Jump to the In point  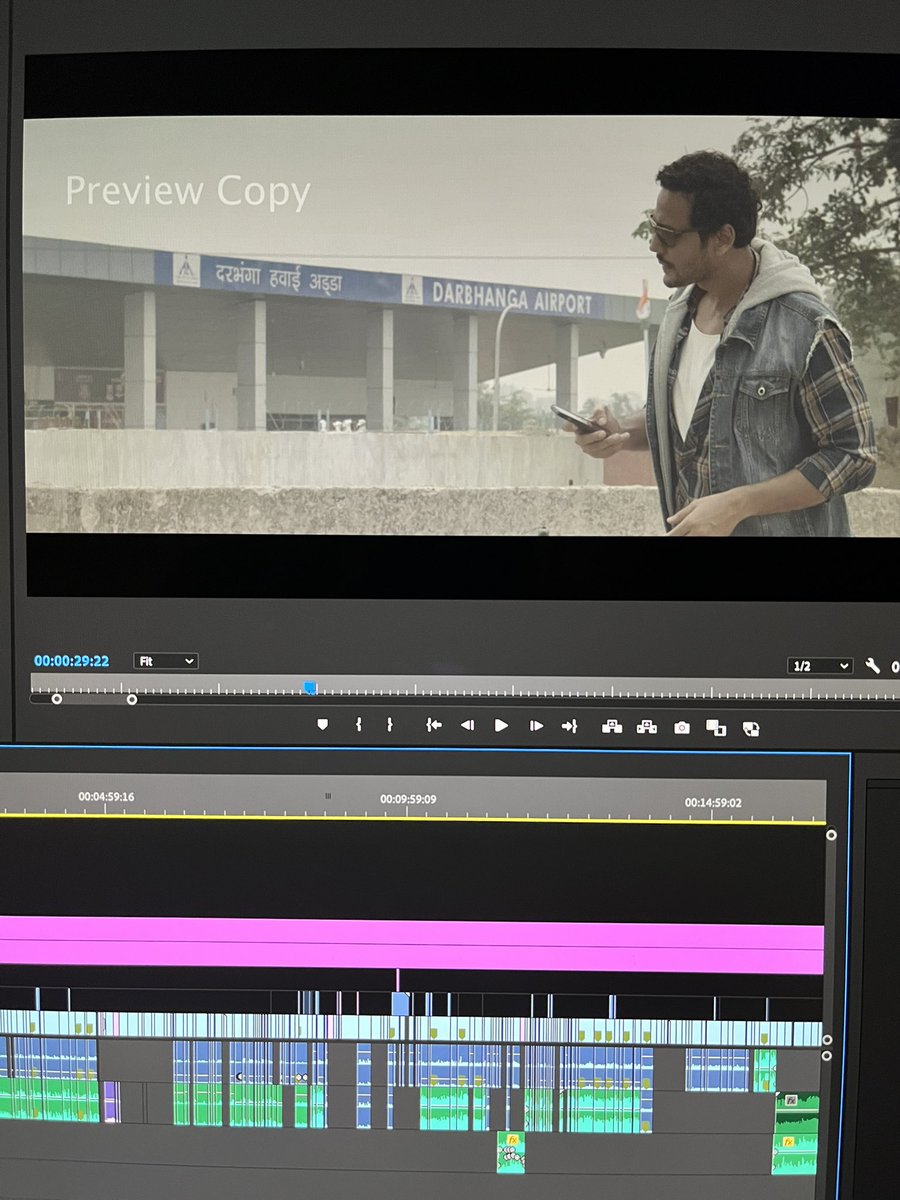click(433, 726)
